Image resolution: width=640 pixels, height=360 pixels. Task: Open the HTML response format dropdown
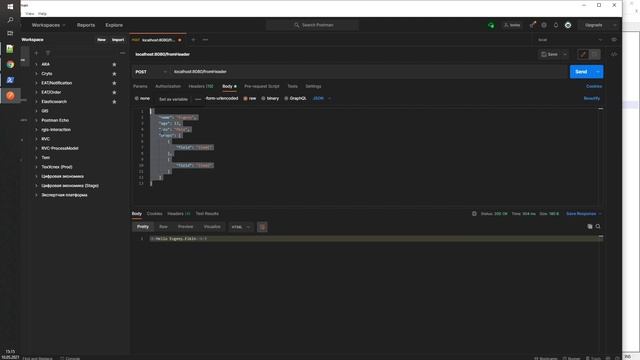pos(240,227)
